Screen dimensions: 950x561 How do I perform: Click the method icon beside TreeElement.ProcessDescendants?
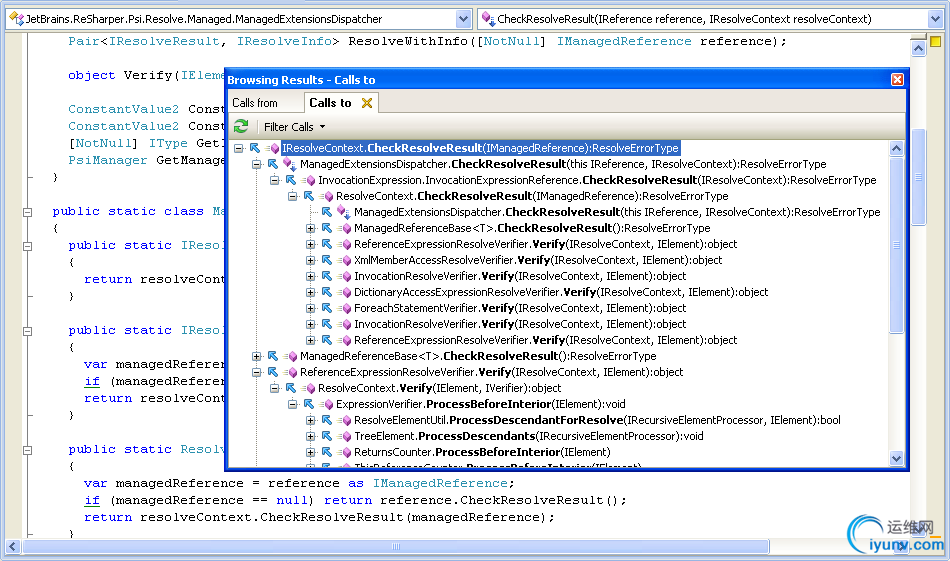[x=345, y=437]
